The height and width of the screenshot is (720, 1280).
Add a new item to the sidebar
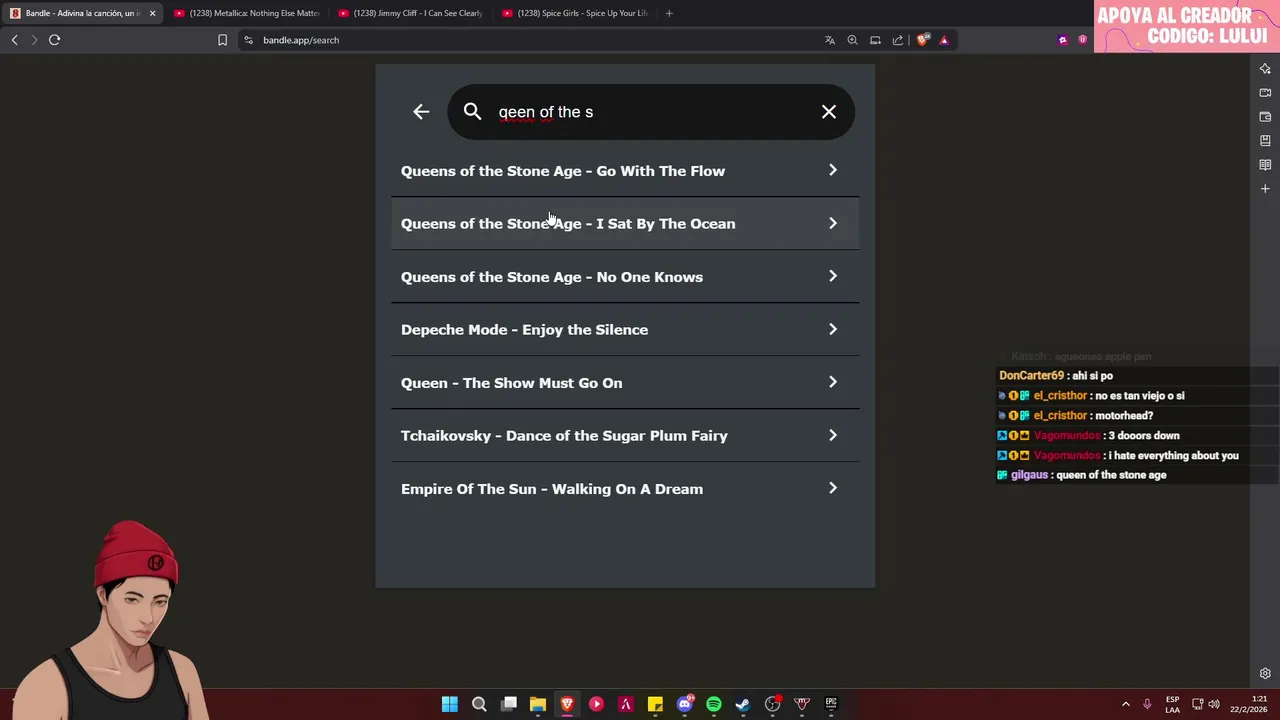pyautogui.click(x=1265, y=189)
